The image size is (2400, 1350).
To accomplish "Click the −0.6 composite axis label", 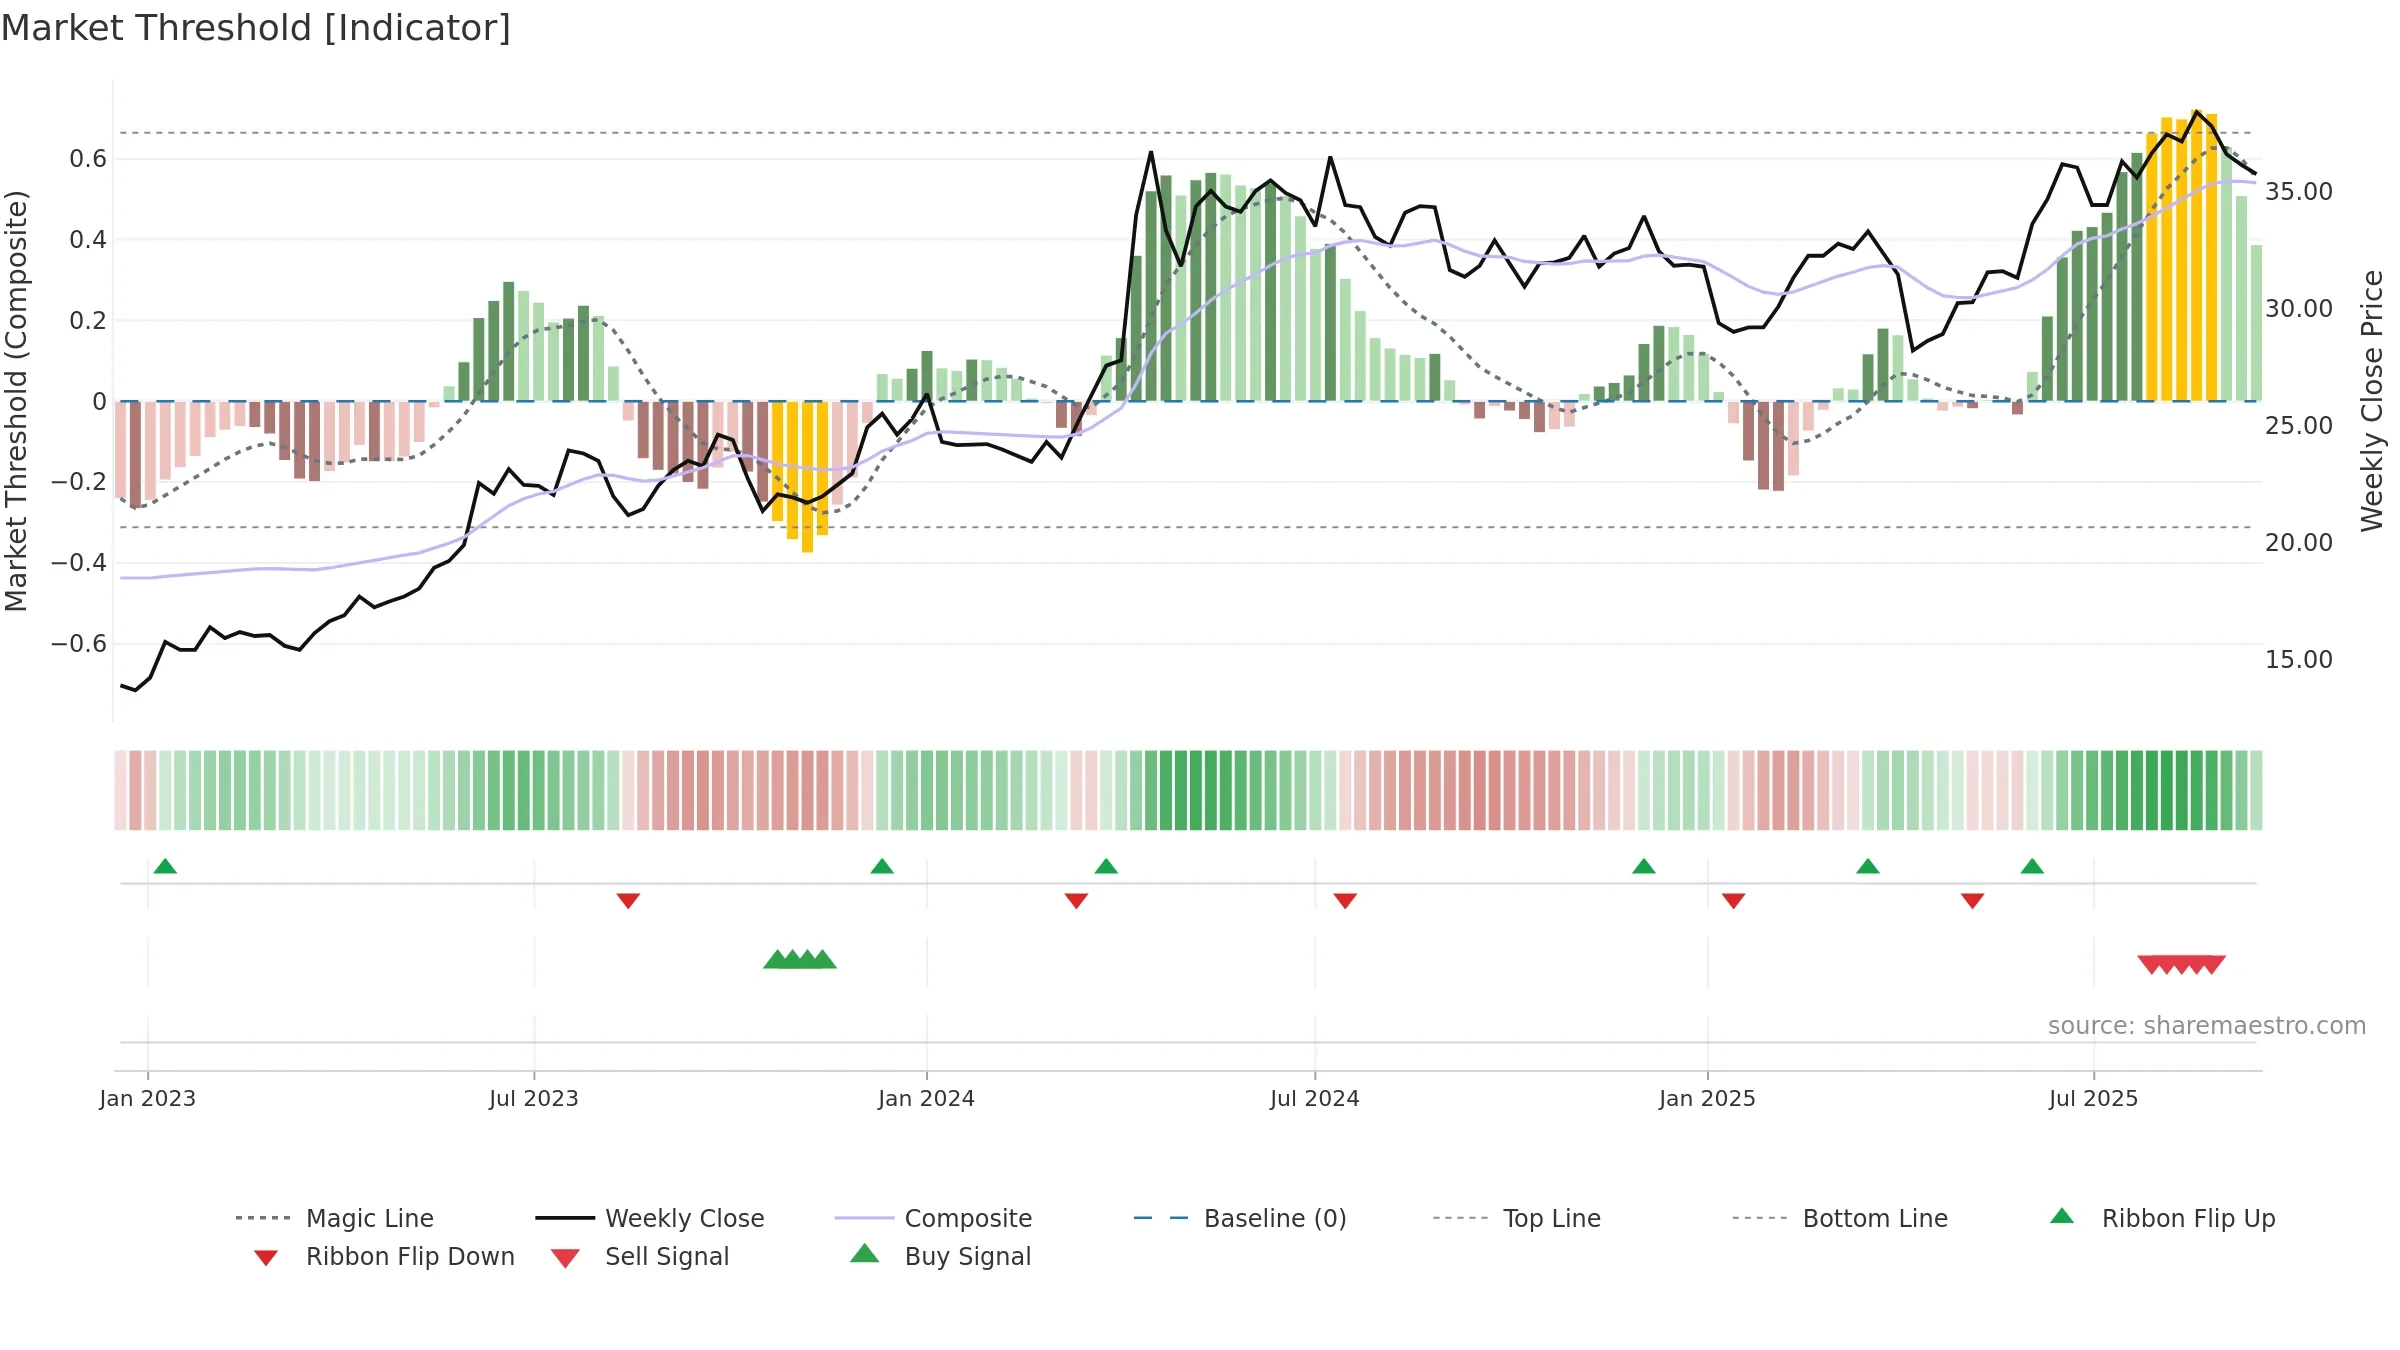I will tap(79, 643).
